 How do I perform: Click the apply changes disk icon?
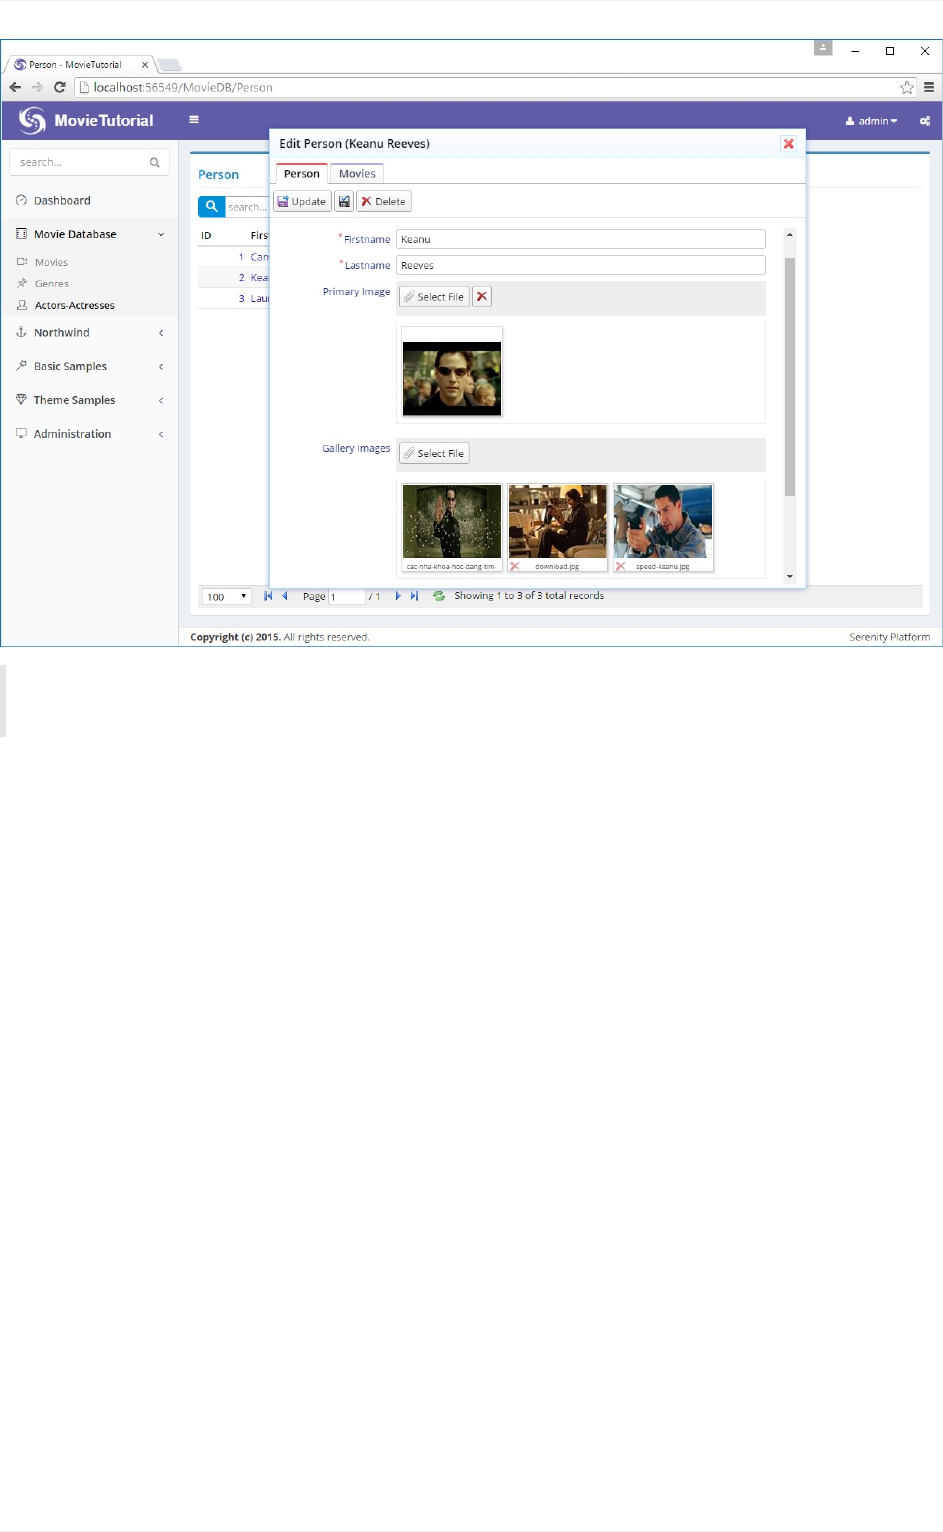click(x=344, y=202)
